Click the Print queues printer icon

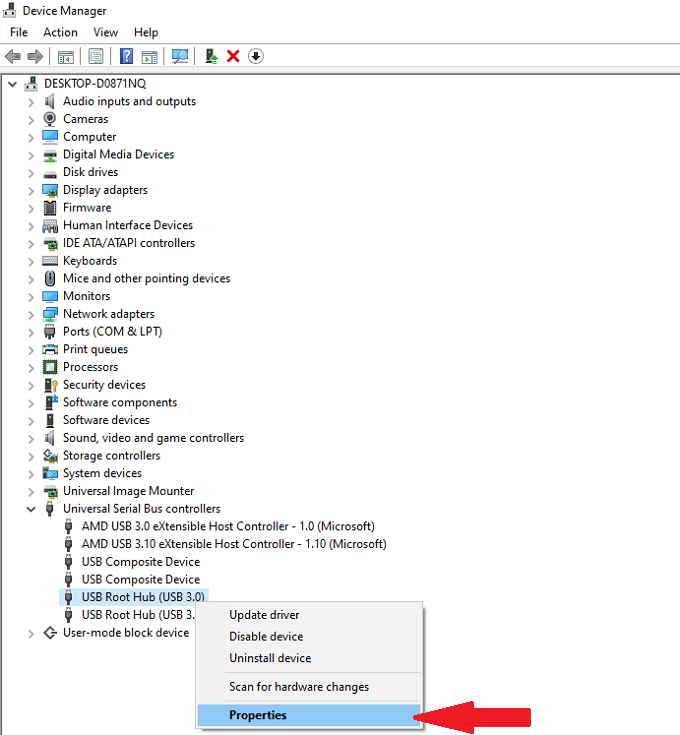coord(50,349)
